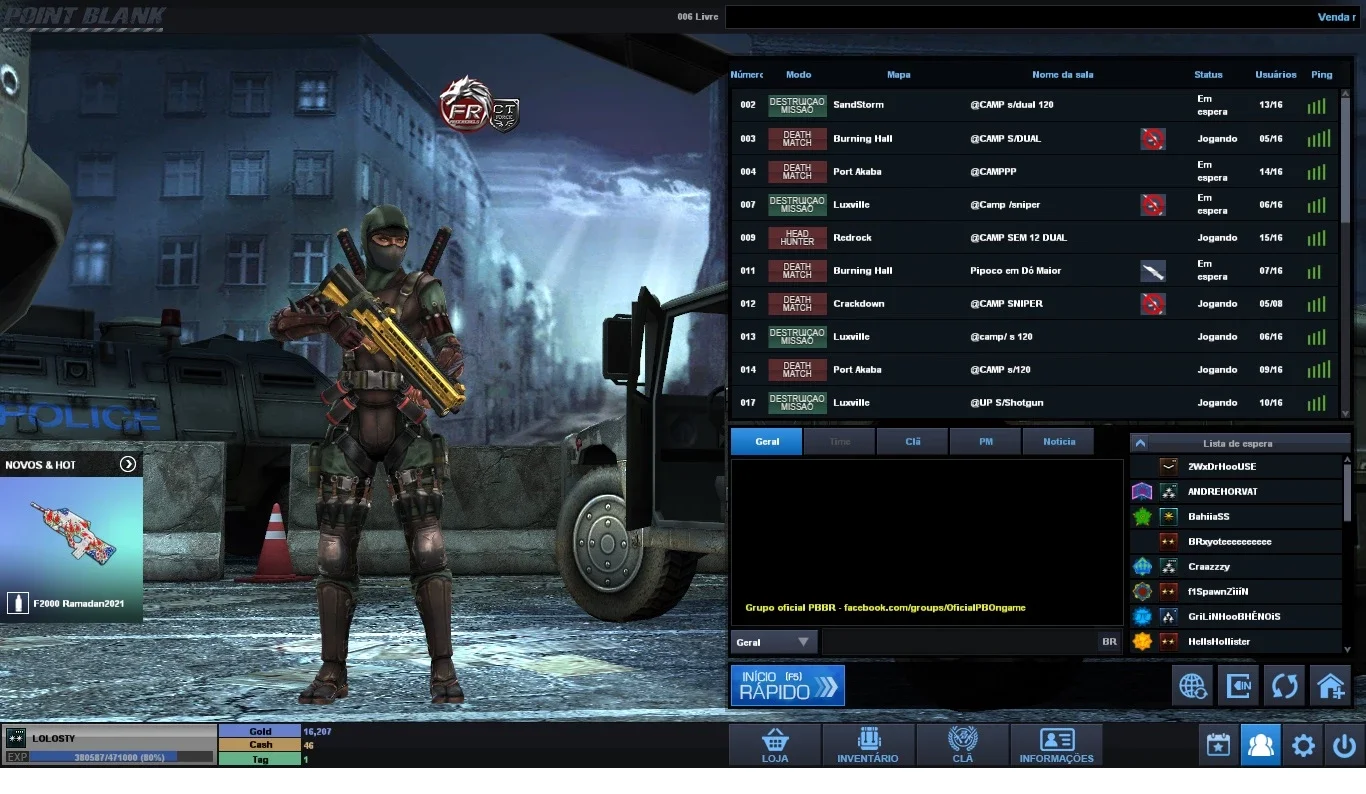Collapse the Lista de espera panel

pyautogui.click(x=1141, y=443)
